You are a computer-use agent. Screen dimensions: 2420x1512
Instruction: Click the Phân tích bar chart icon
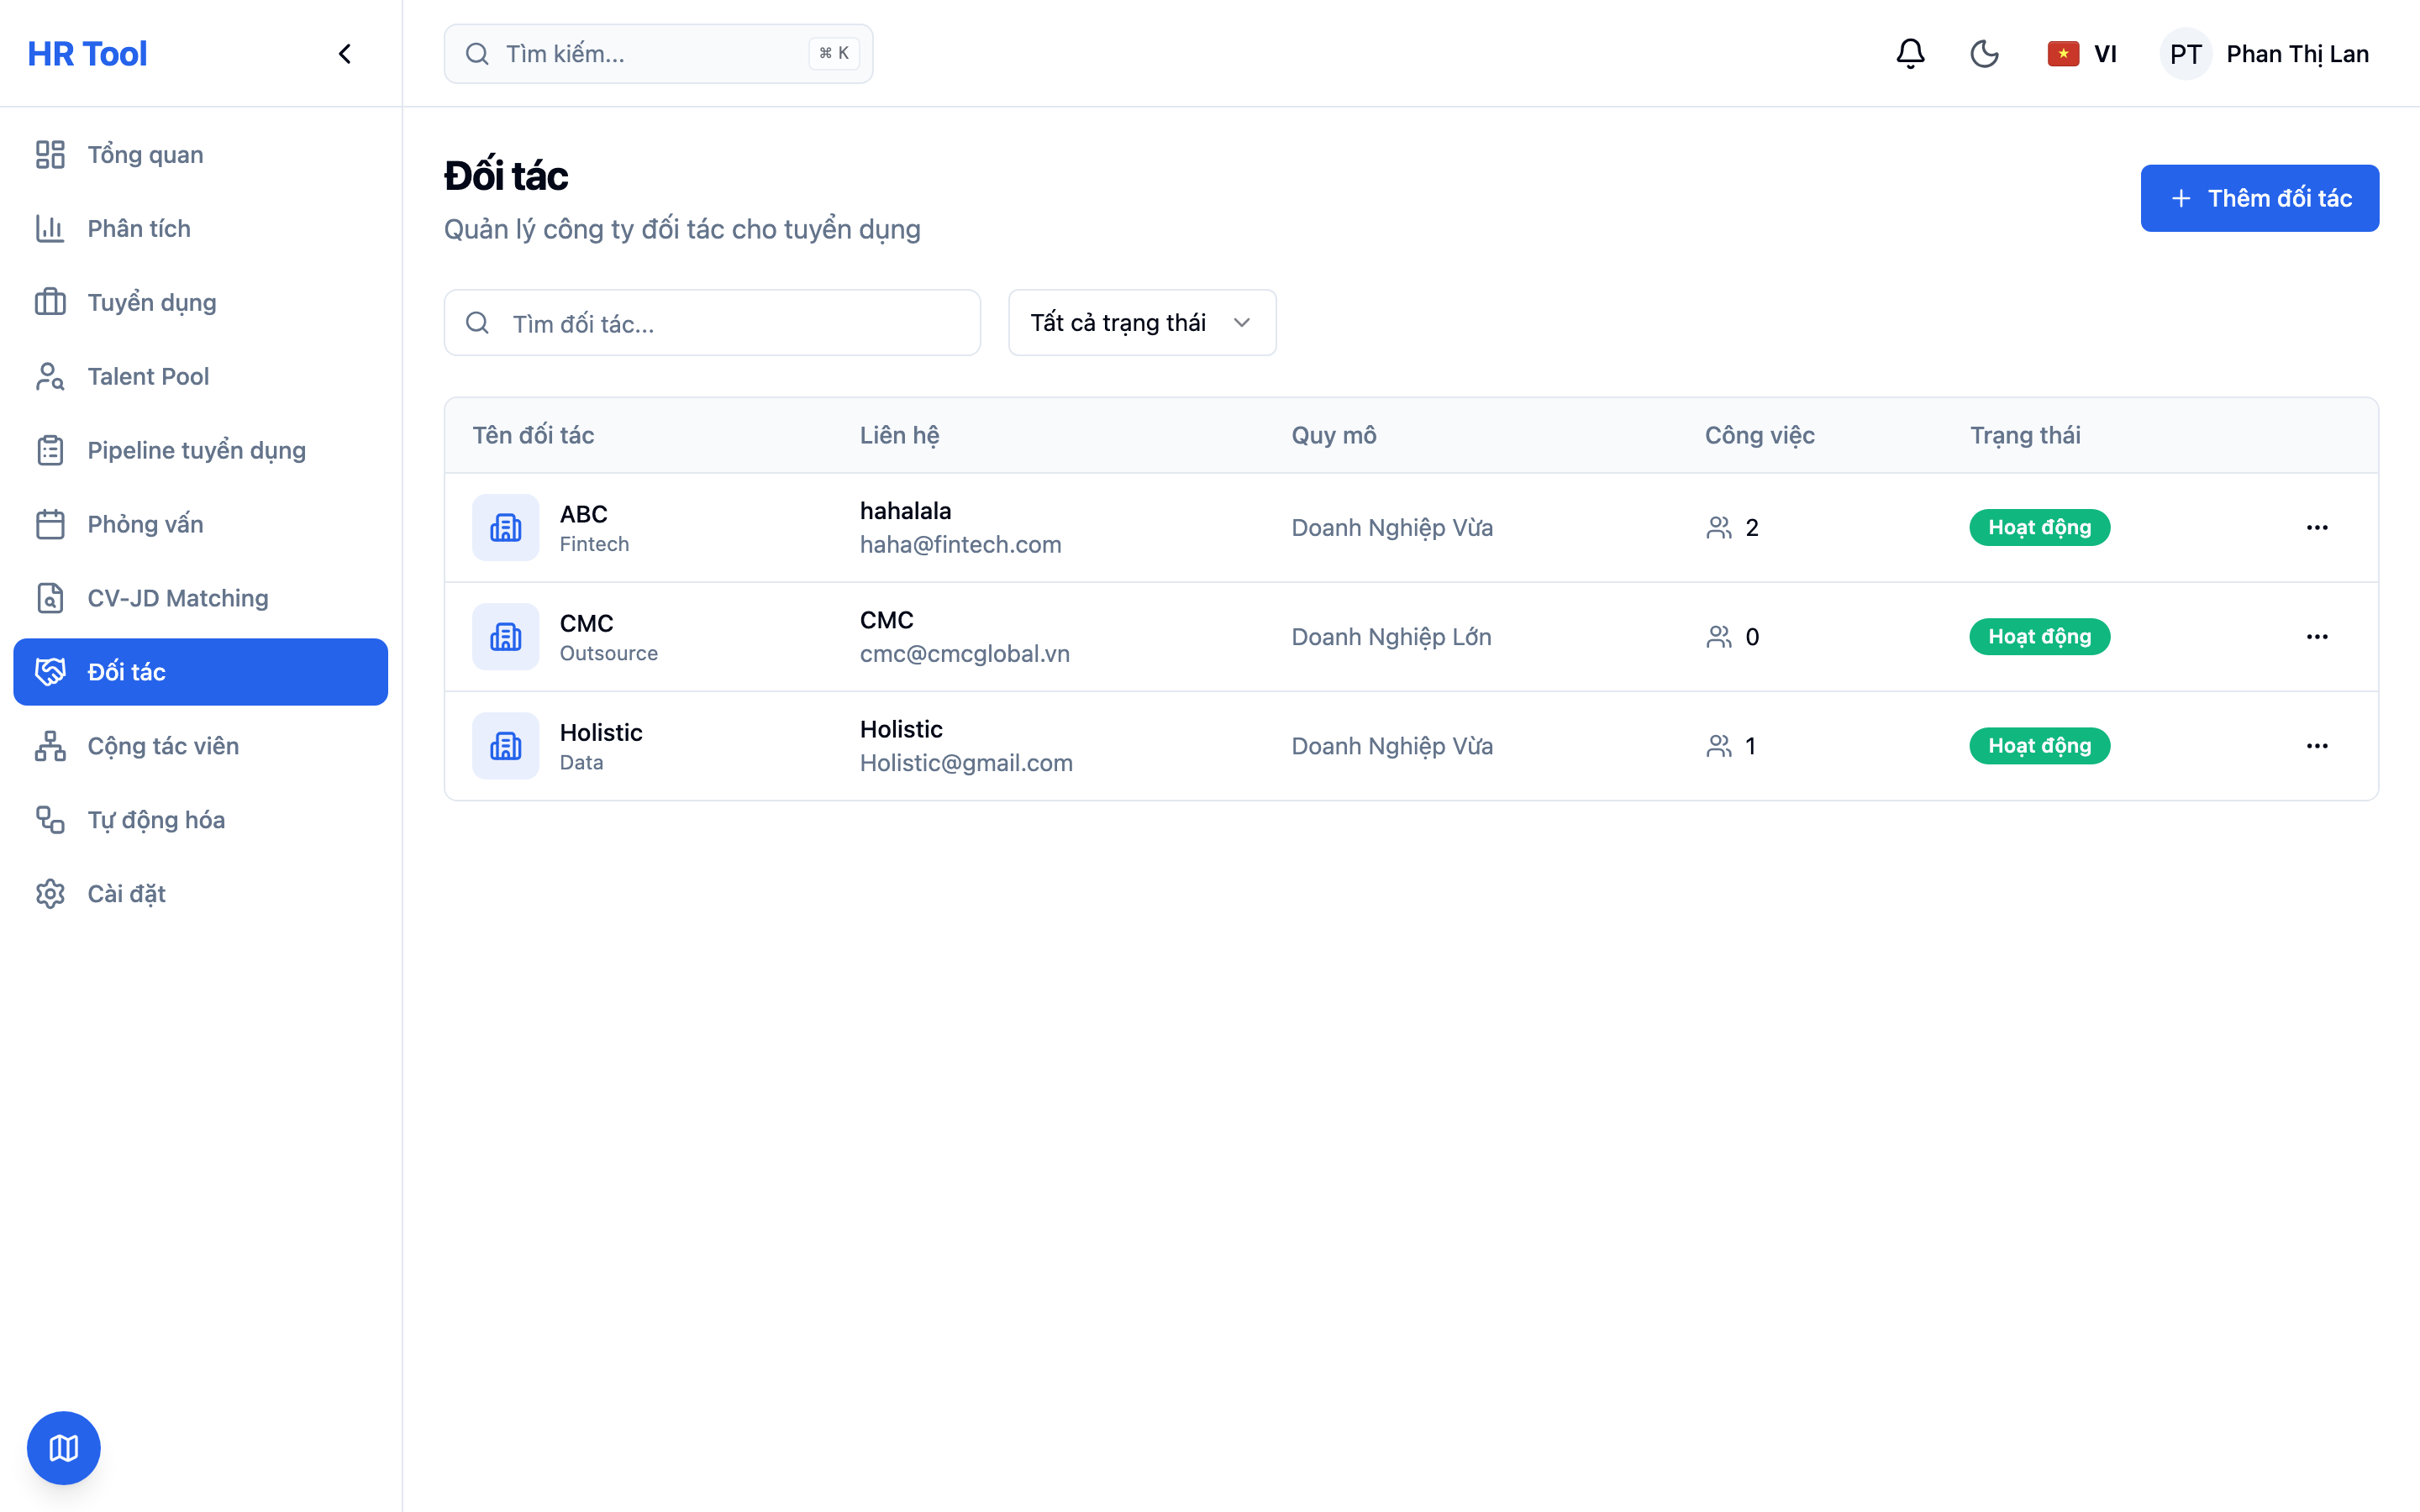[50, 229]
